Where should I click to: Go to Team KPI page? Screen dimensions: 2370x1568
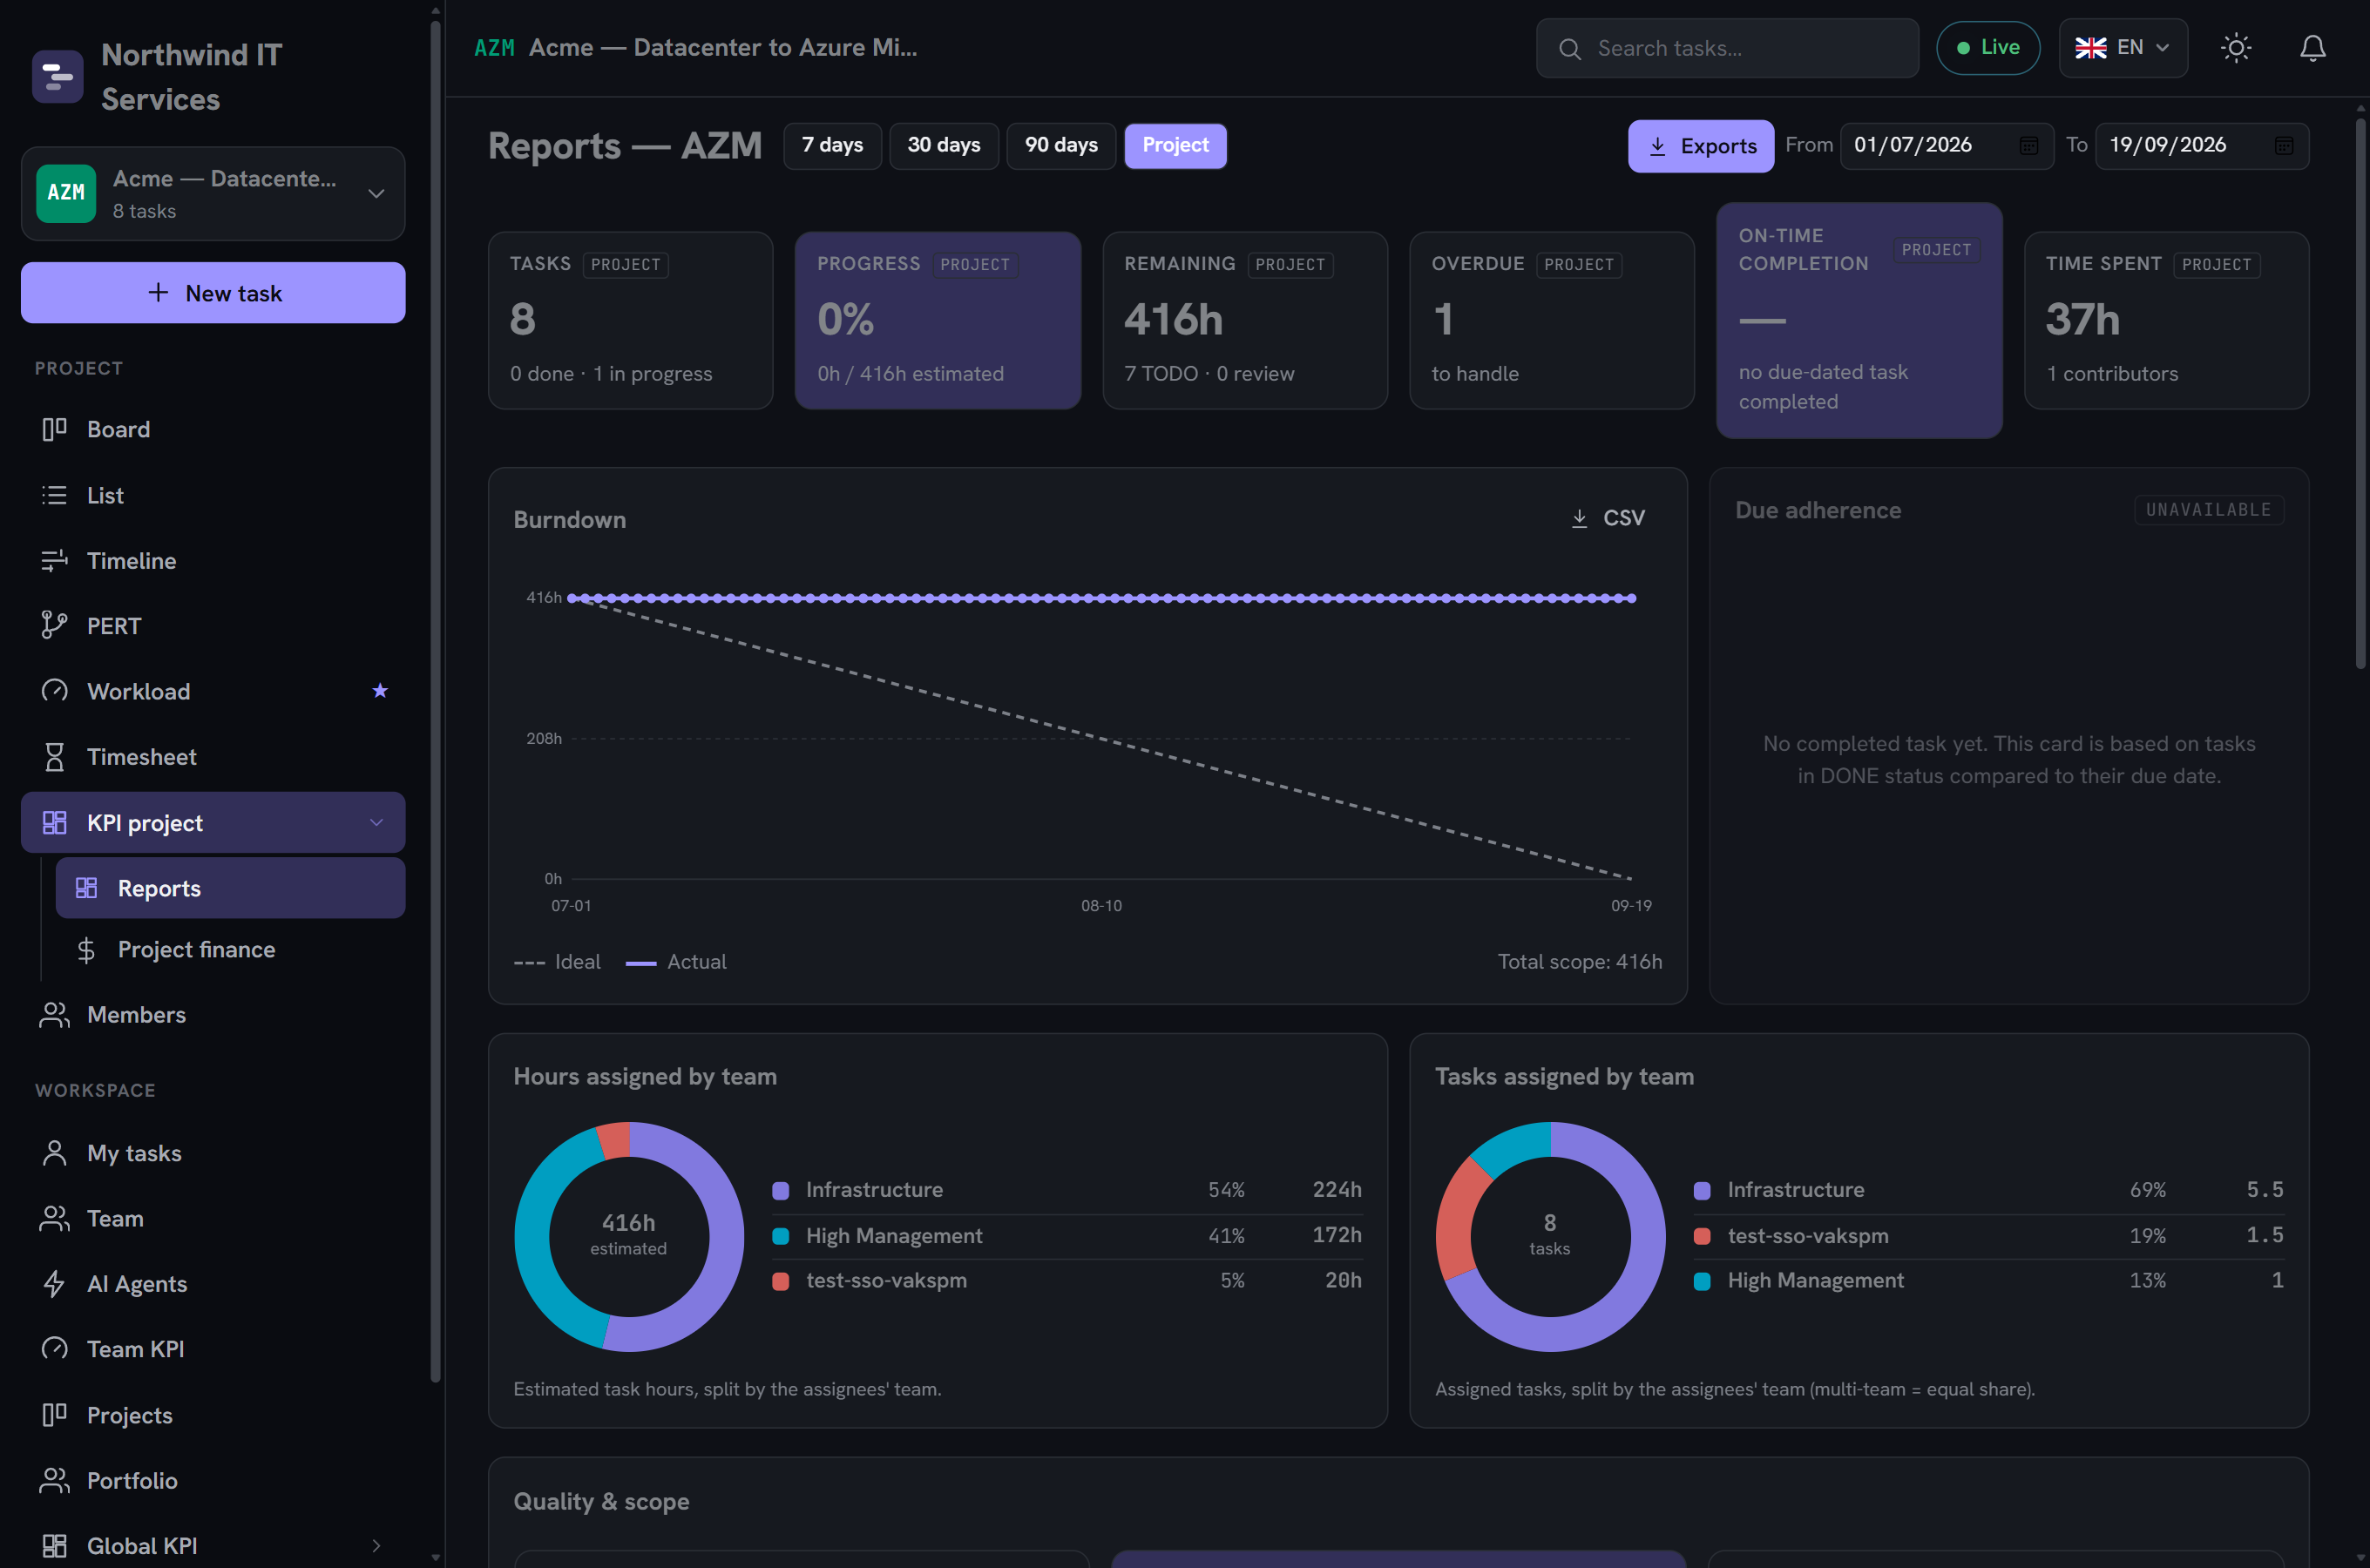click(x=213, y=1349)
